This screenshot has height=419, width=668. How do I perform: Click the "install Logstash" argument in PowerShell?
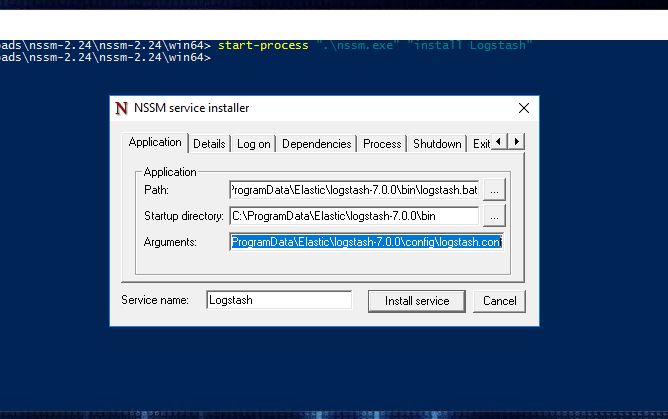point(470,45)
